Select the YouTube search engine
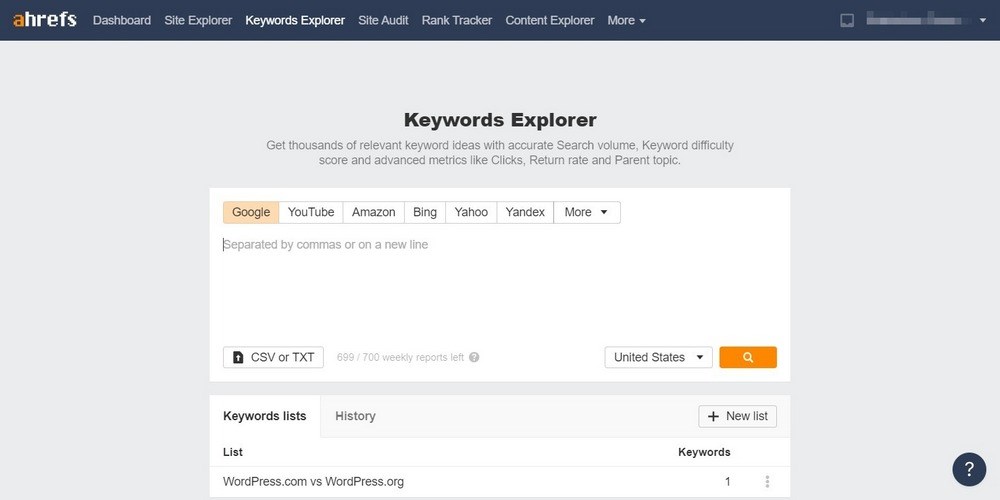Viewport: 1000px width, 500px height. [311, 212]
